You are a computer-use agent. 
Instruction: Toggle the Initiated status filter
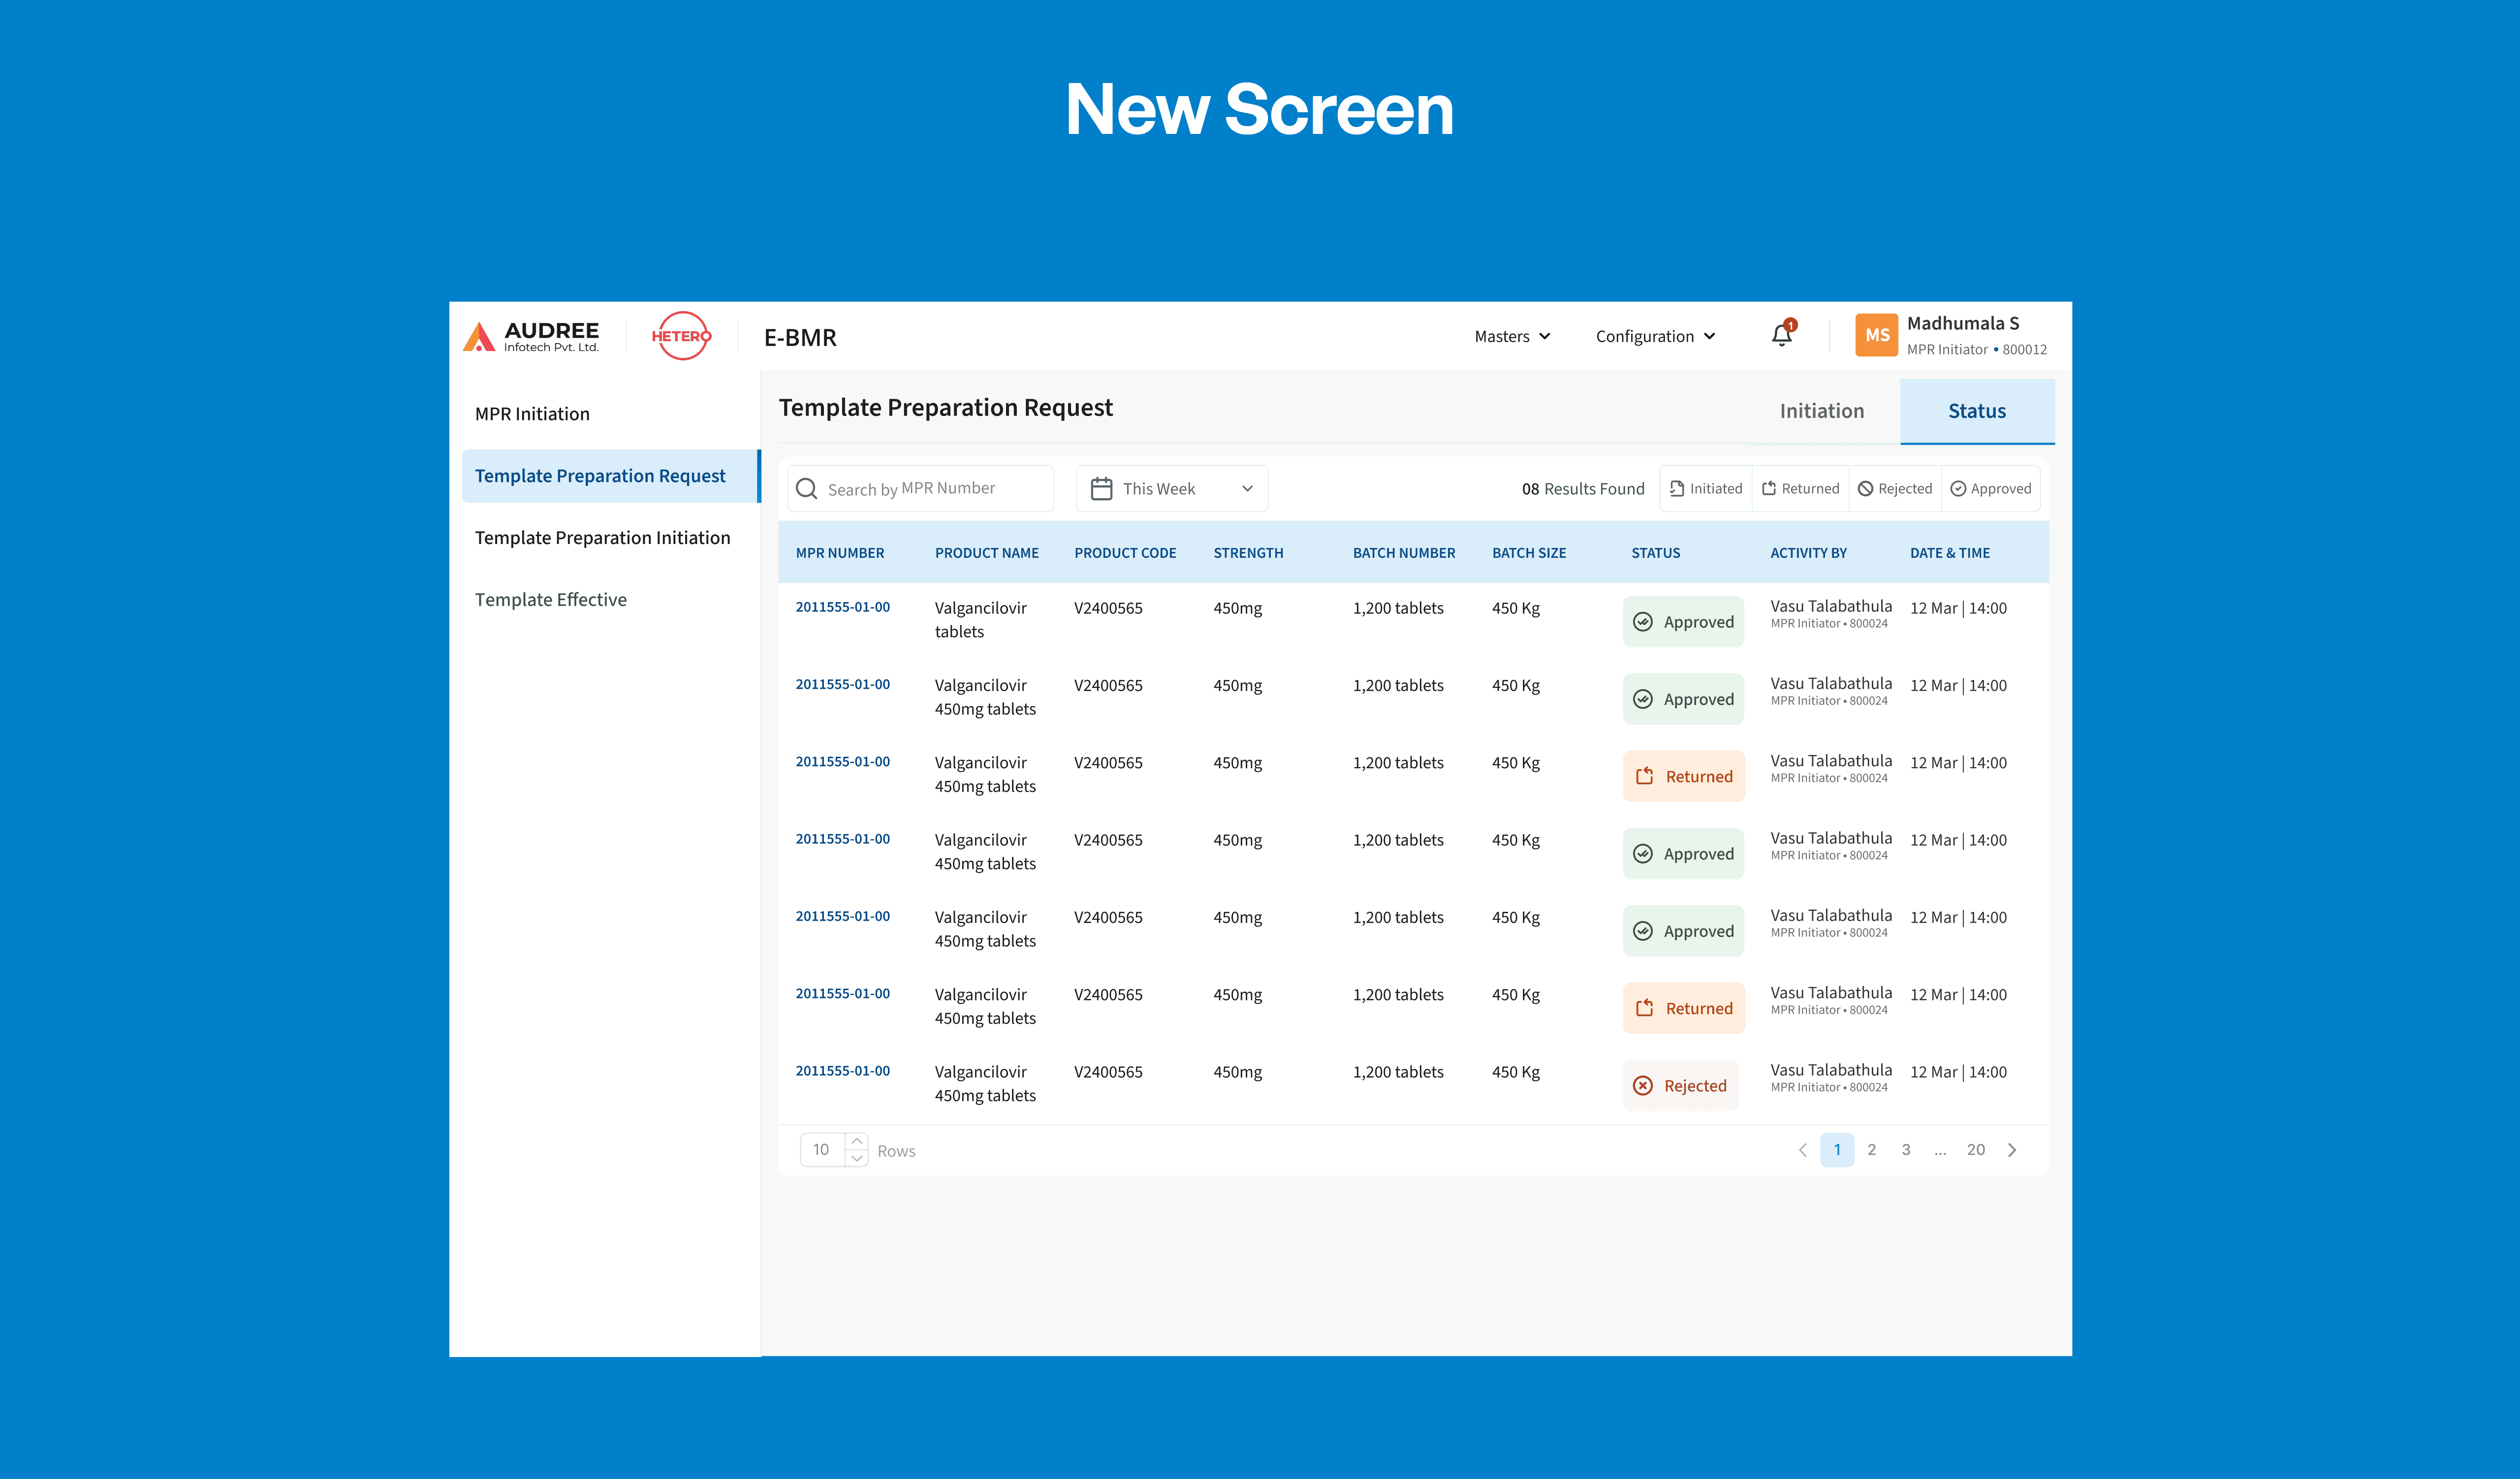tap(1706, 489)
